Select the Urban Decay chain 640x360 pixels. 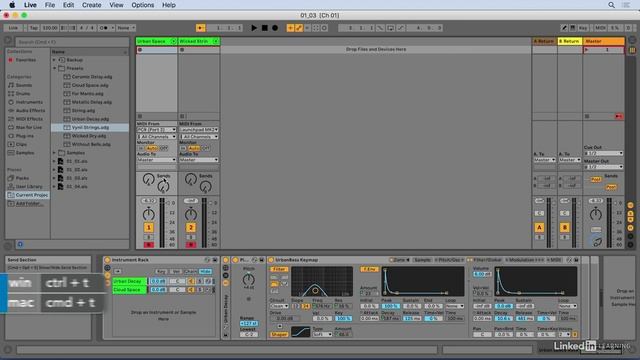coord(129,281)
